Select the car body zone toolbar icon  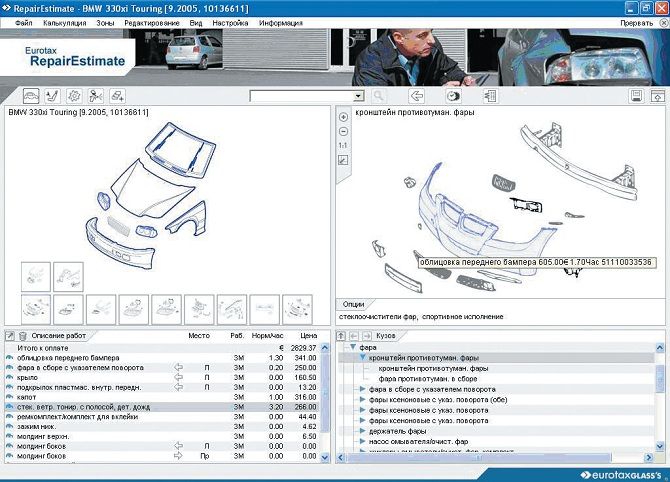coord(31,96)
